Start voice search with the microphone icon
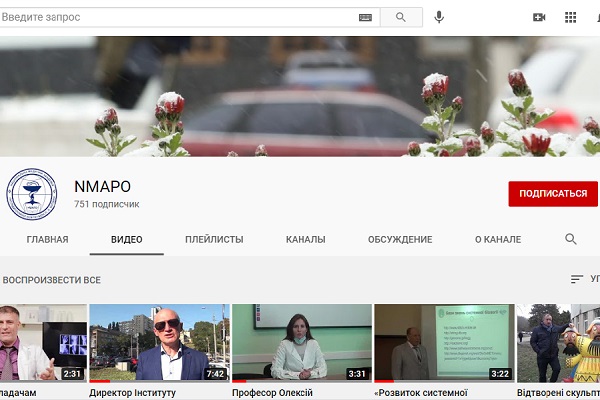This screenshot has width=600, height=400. (439, 17)
